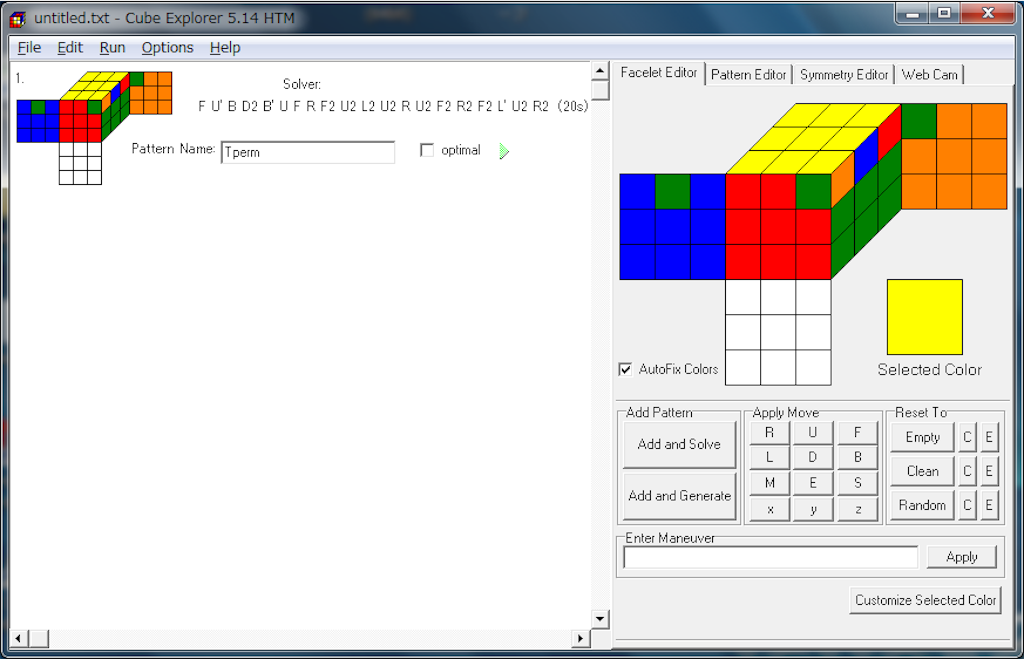Click the C button next to Random

pos(967,505)
